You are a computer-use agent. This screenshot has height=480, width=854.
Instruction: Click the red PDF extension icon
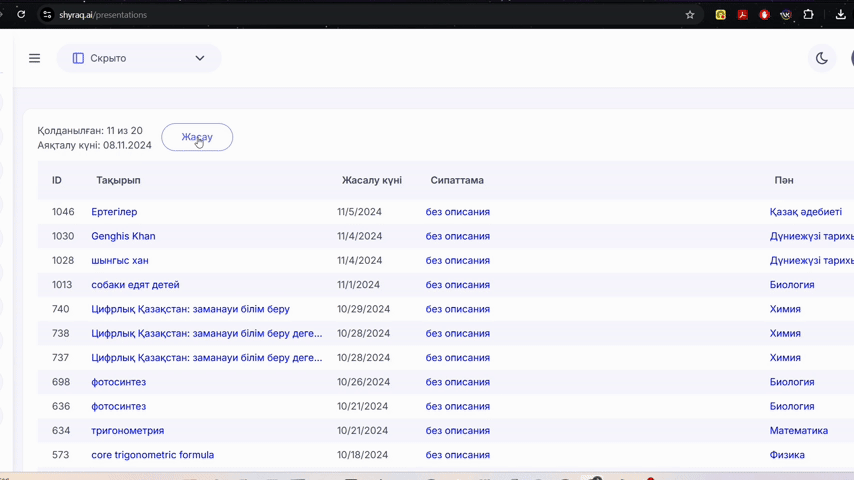743,15
